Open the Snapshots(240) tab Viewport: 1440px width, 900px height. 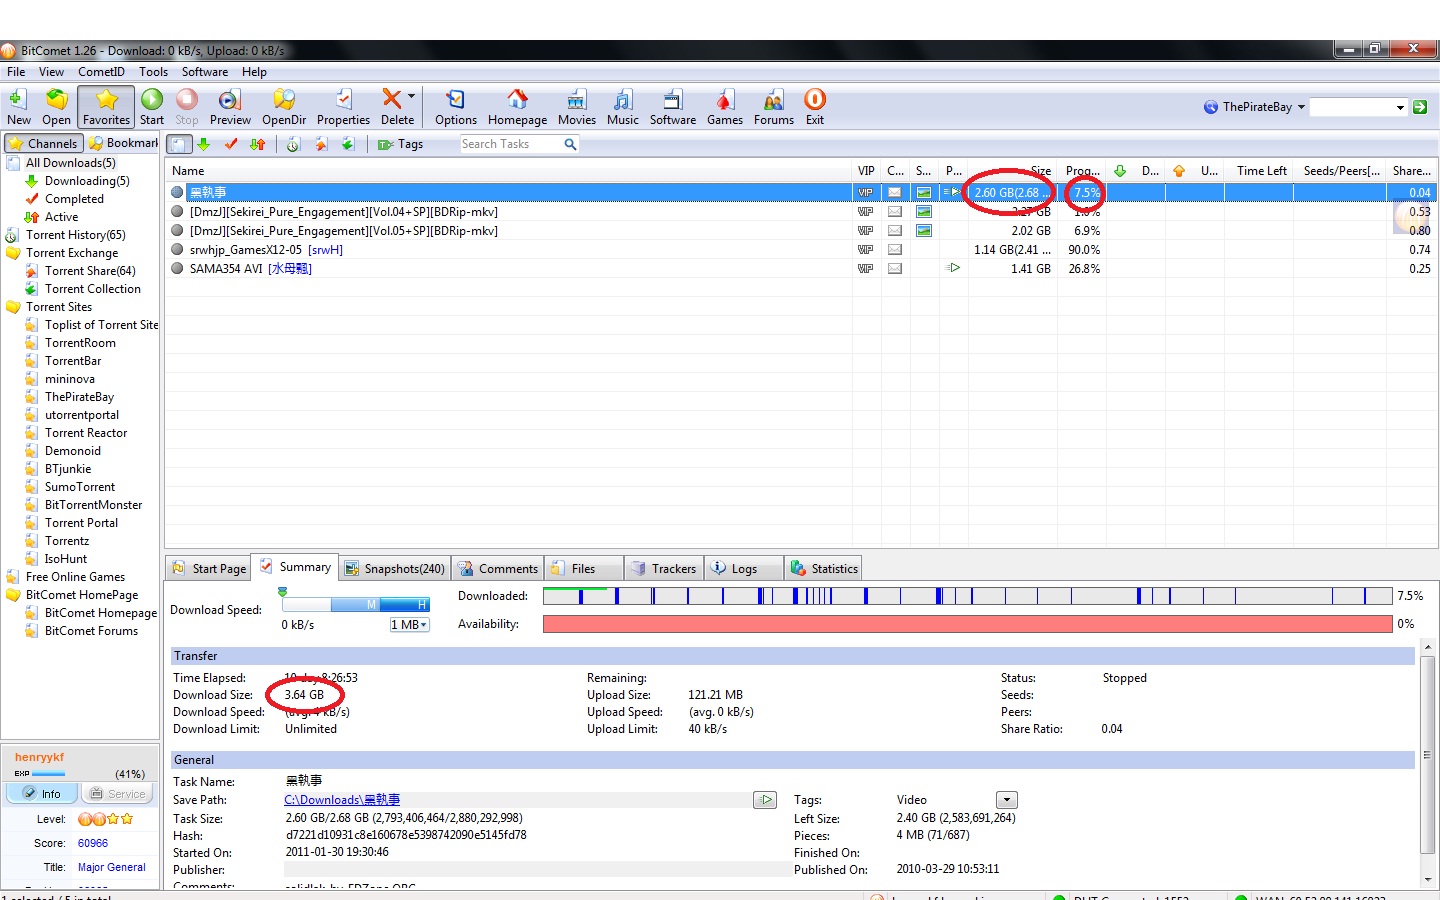click(x=395, y=569)
